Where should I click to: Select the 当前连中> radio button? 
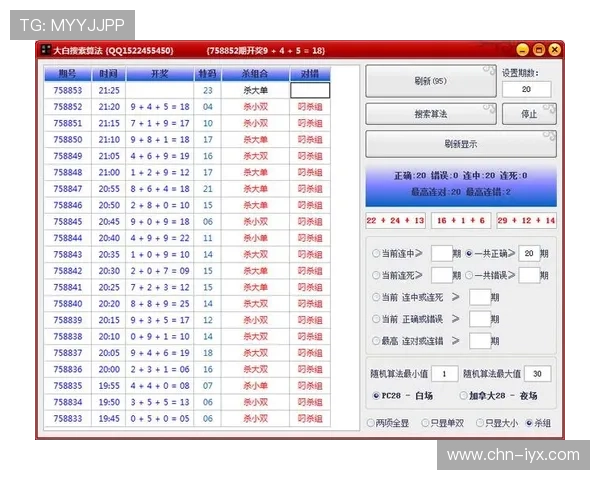pyautogui.click(x=376, y=253)
